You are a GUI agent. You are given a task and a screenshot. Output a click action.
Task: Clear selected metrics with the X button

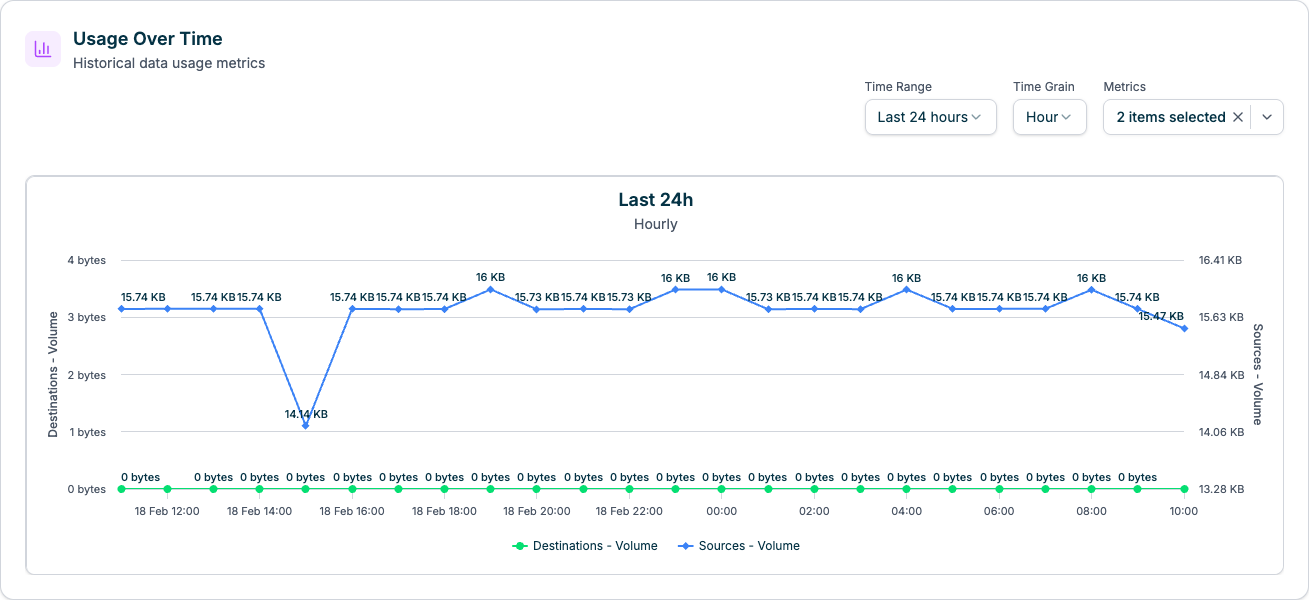[x=1237, y=117]
